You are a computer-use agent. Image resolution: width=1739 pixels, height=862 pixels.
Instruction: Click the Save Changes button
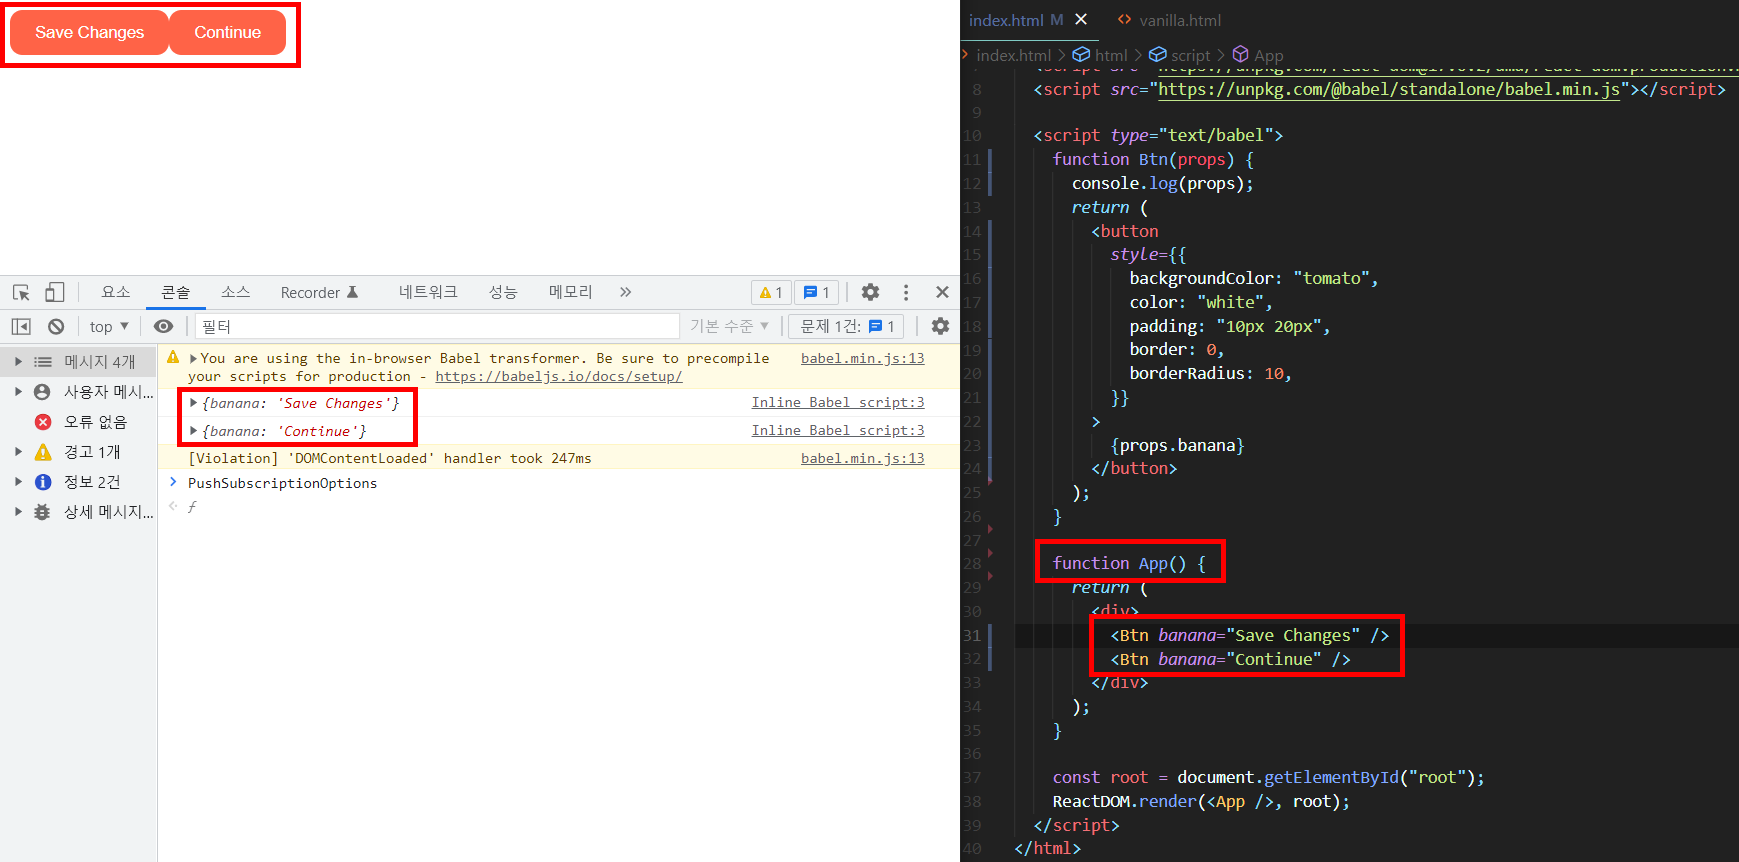tap(89, 32)
